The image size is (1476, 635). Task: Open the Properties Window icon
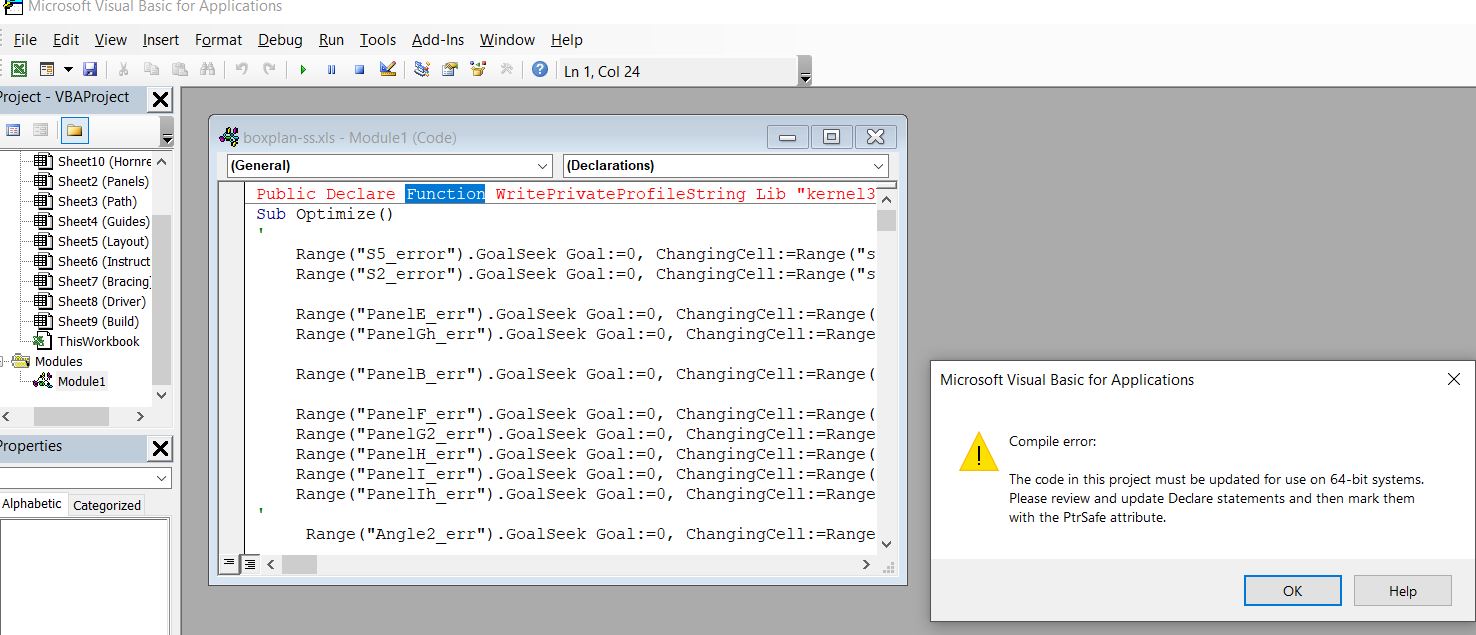[450, 69]
